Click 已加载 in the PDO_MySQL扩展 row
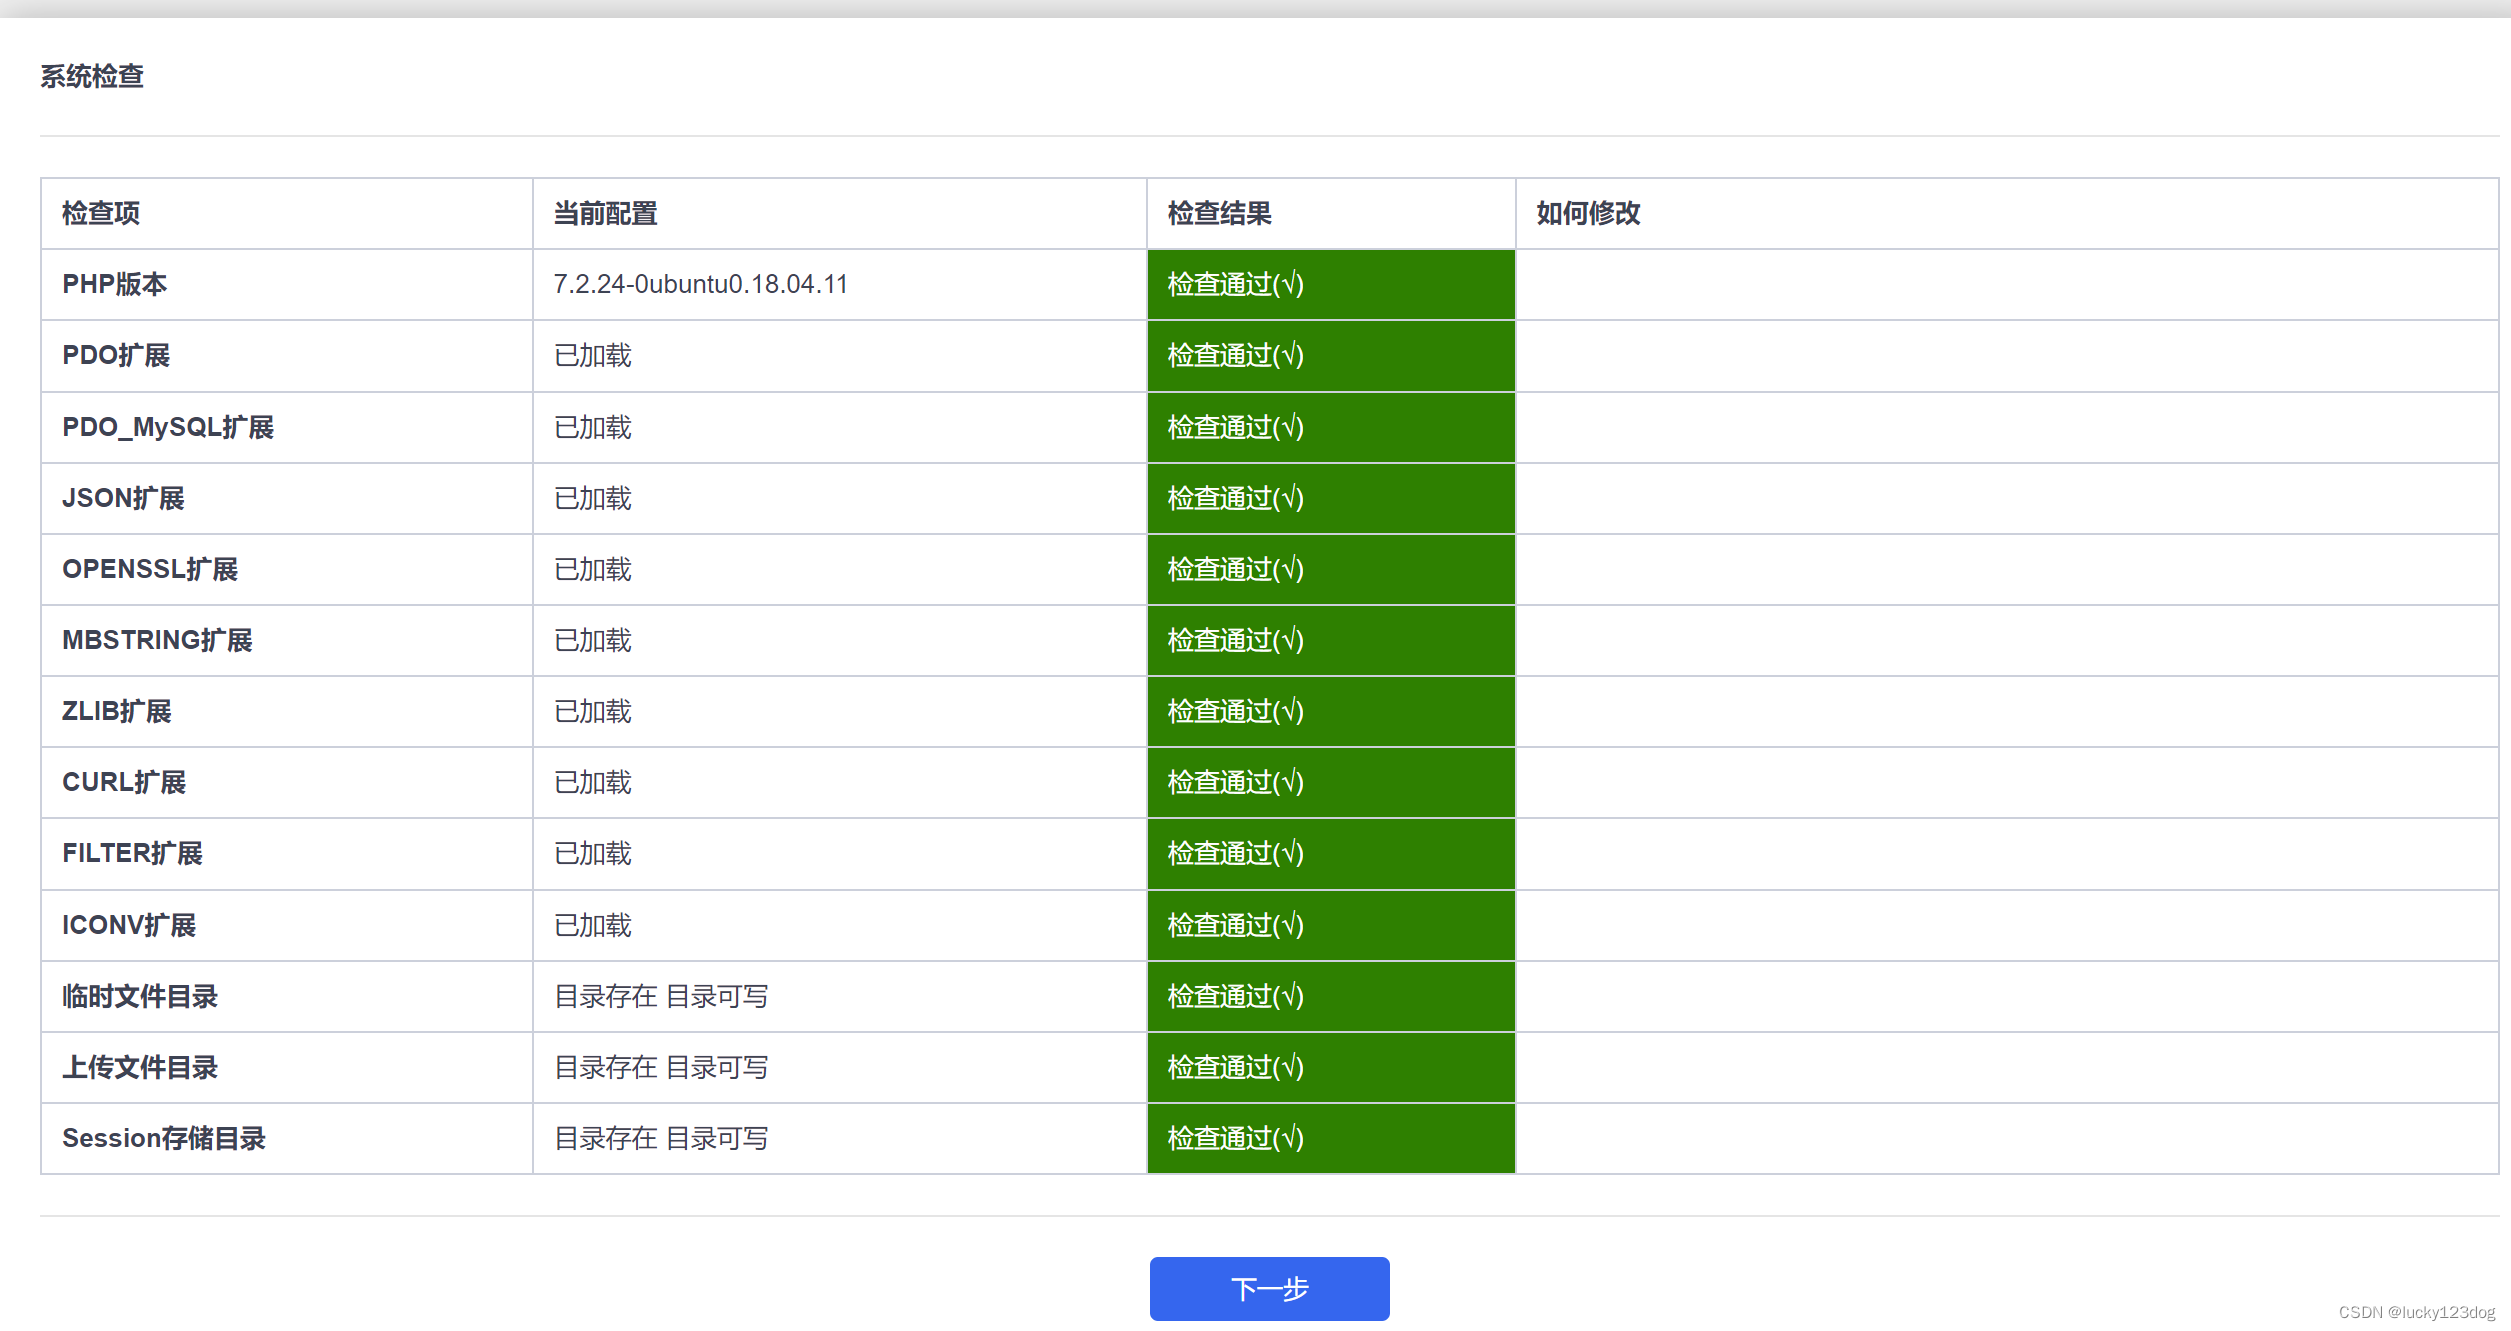The width and height of the screenshot is (2511, 1331). 592,427
